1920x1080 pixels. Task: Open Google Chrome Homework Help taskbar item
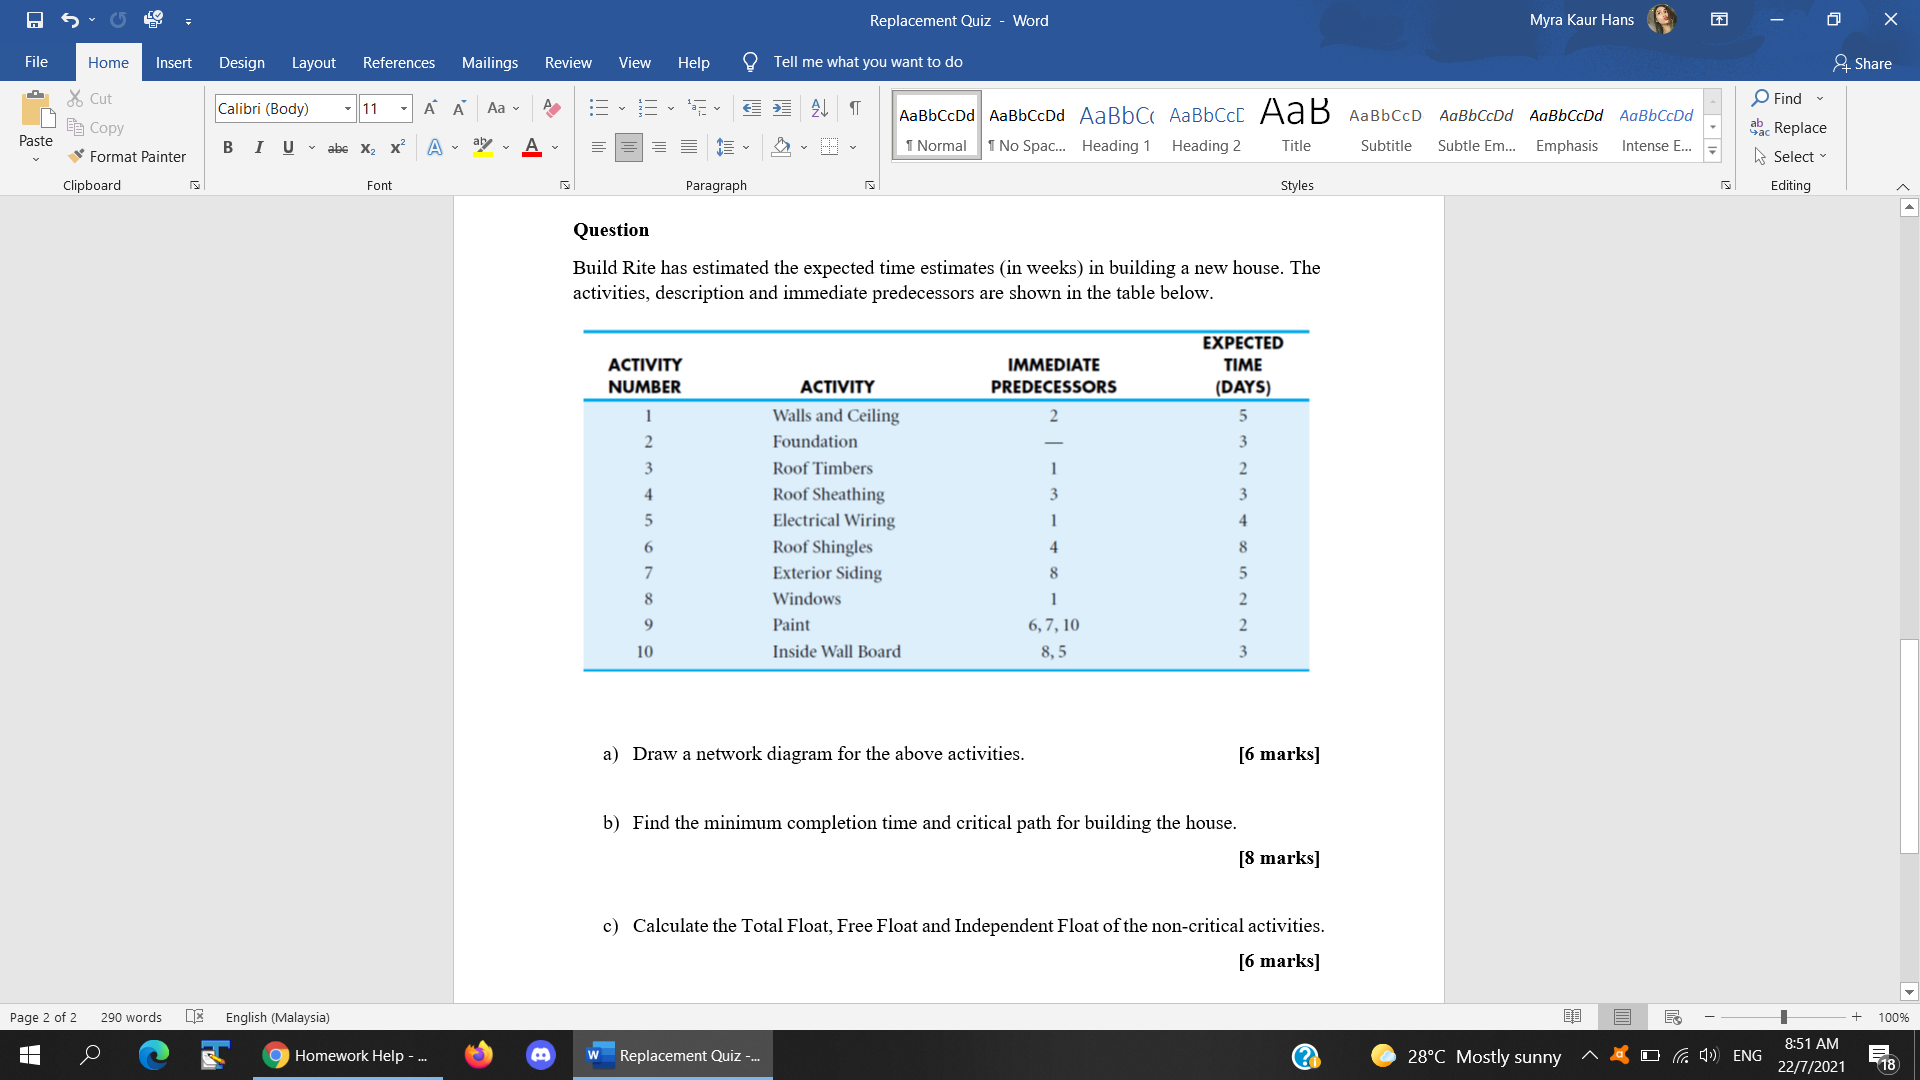tap(345, 1055)
